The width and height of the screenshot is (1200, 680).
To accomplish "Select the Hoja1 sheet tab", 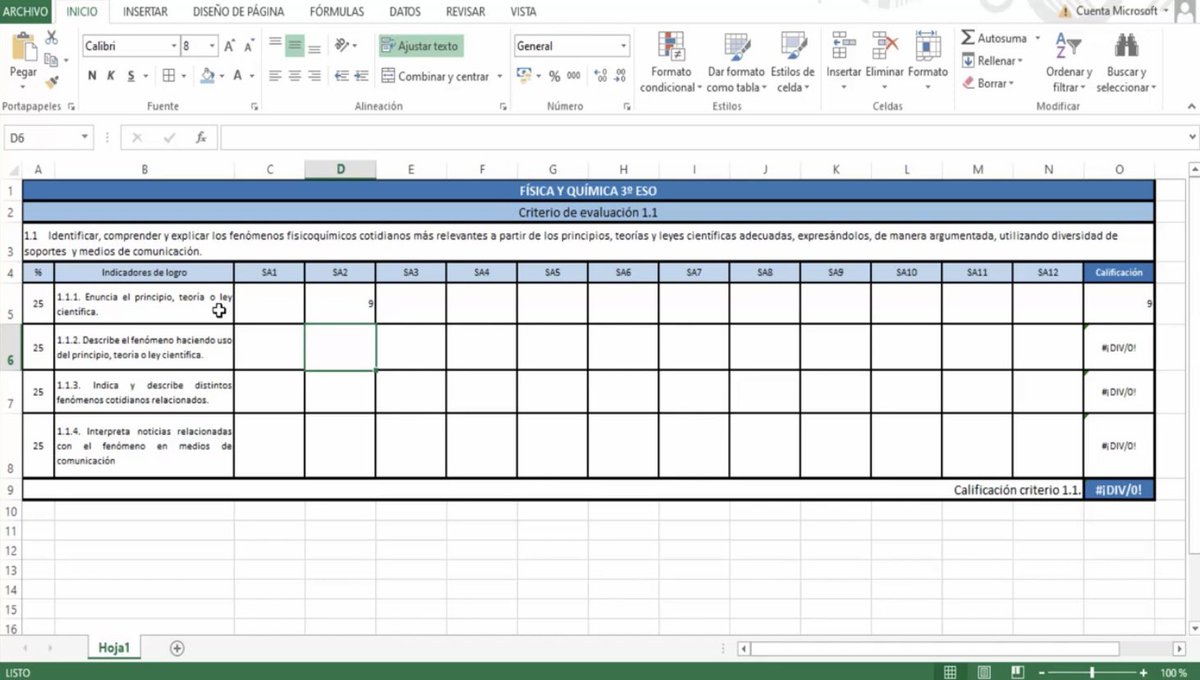I will (x=115, y=648).
